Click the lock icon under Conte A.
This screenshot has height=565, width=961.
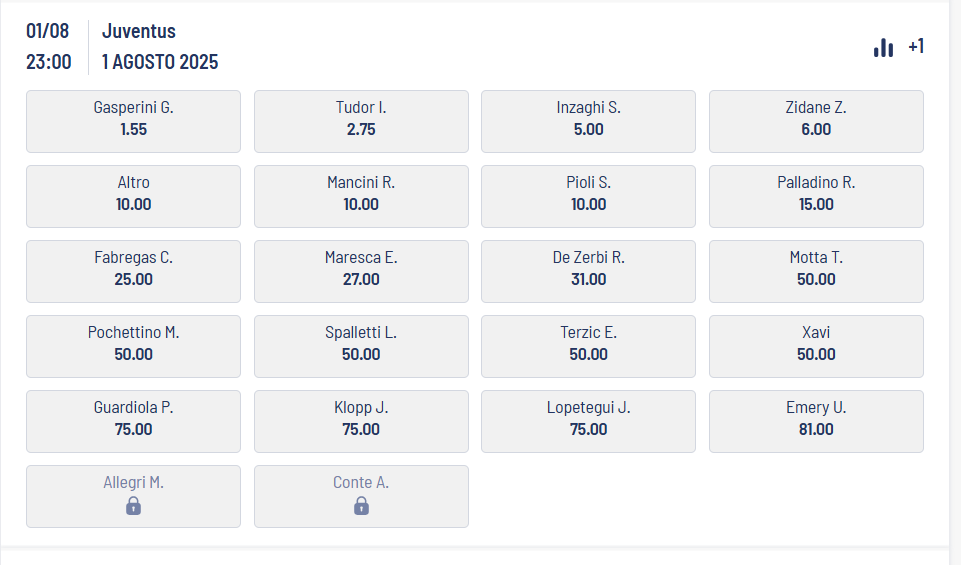click(361, 506)
